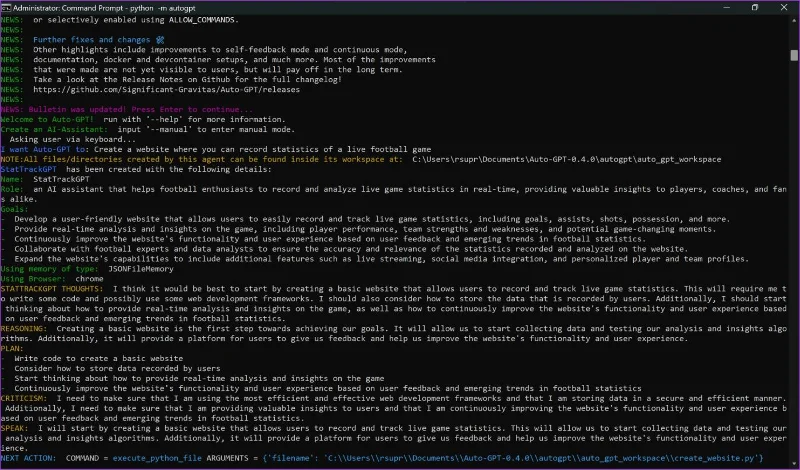Click 'Asking user via keyboard...' line
This screenshot has height=470, width=800.
click(72, 139)
